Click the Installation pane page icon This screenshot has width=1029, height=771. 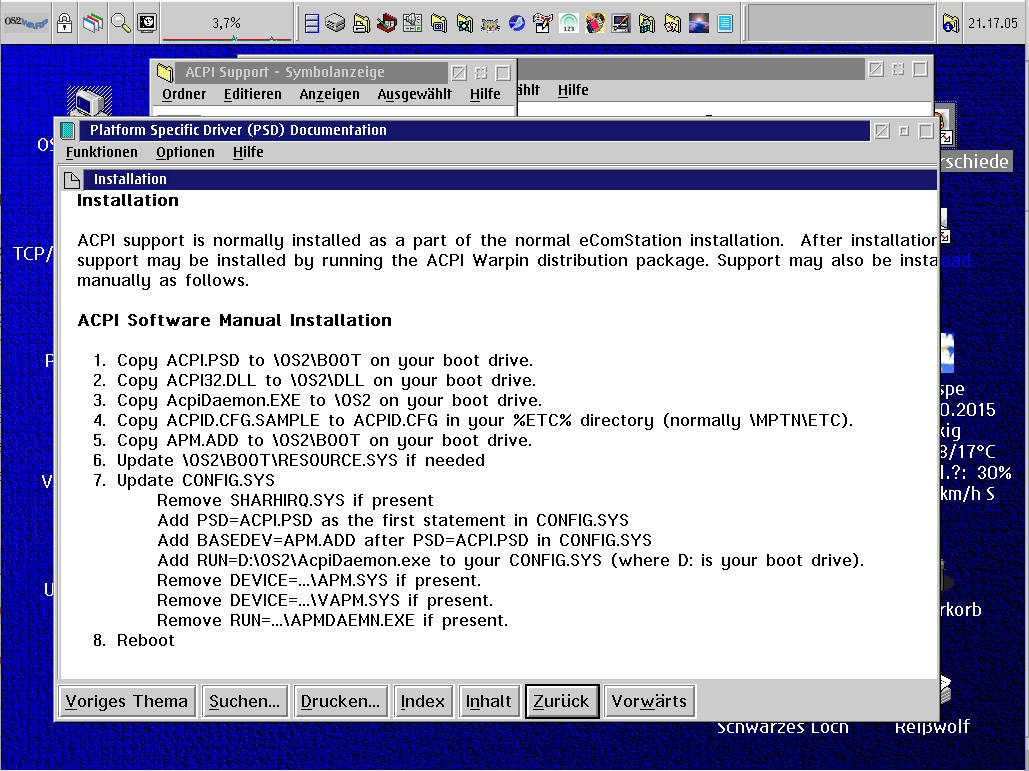point(72,180)
